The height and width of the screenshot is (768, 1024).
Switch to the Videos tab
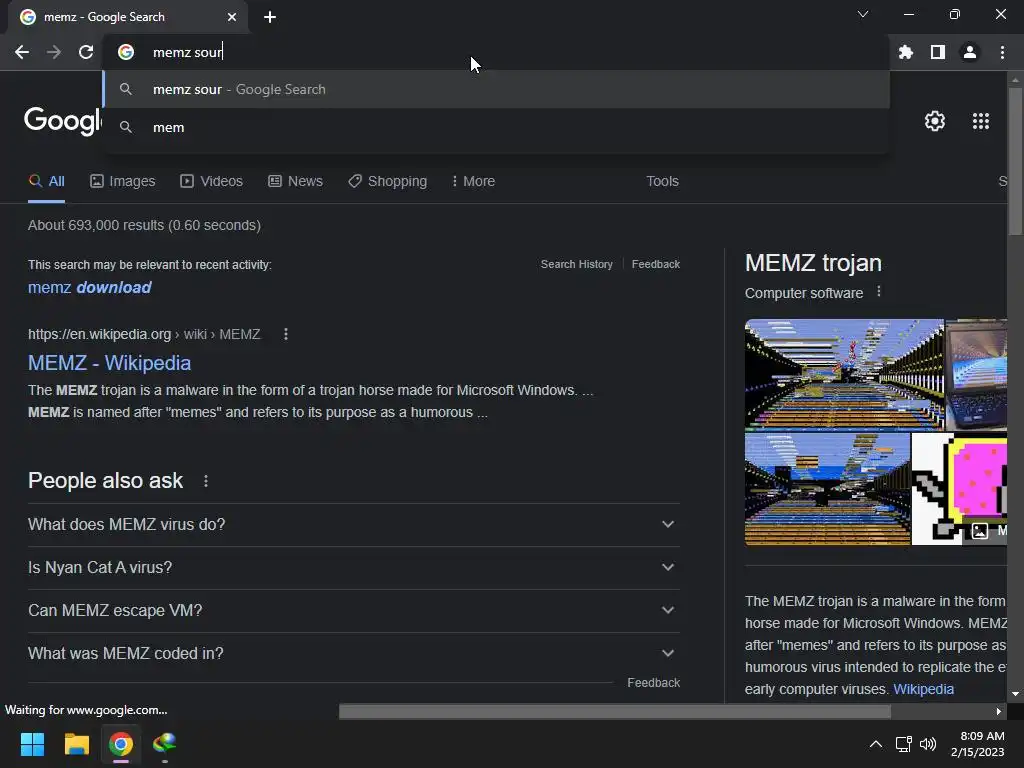coord(212,182)
